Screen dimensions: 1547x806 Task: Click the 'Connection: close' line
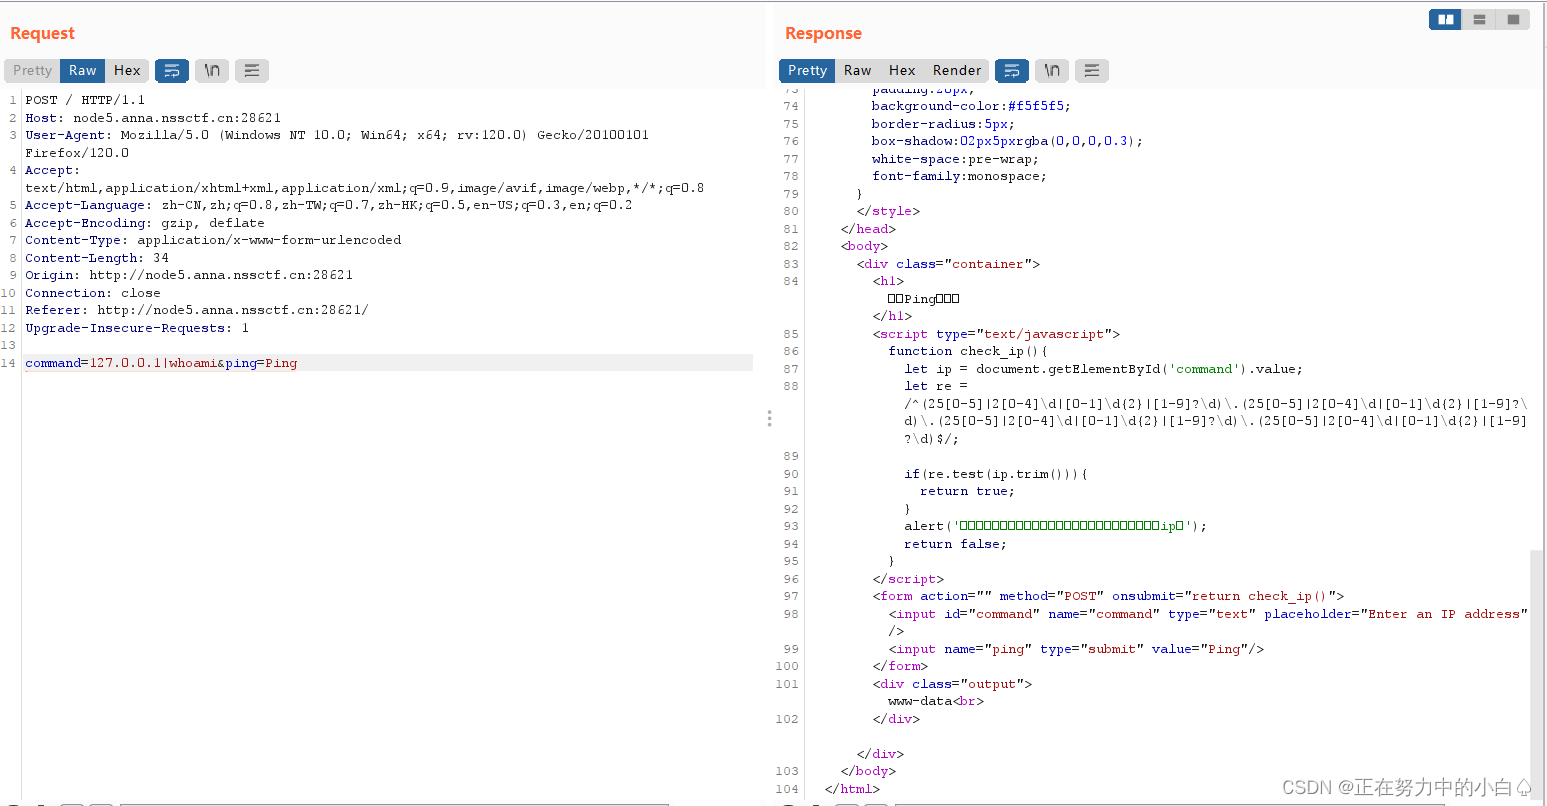click(93, 293)
